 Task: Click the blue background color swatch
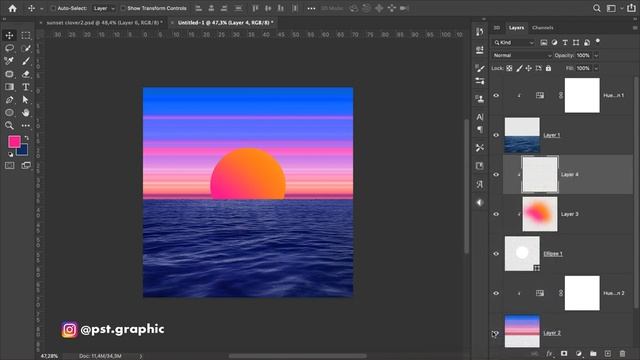[24, 151]
